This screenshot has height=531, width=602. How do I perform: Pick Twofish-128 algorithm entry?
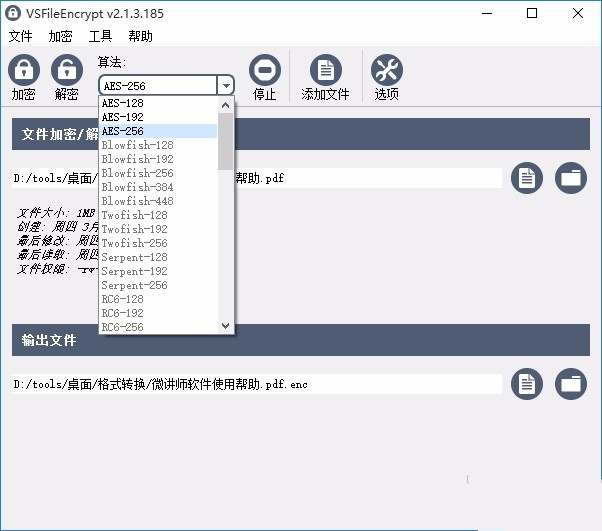[x=158, y=215]
